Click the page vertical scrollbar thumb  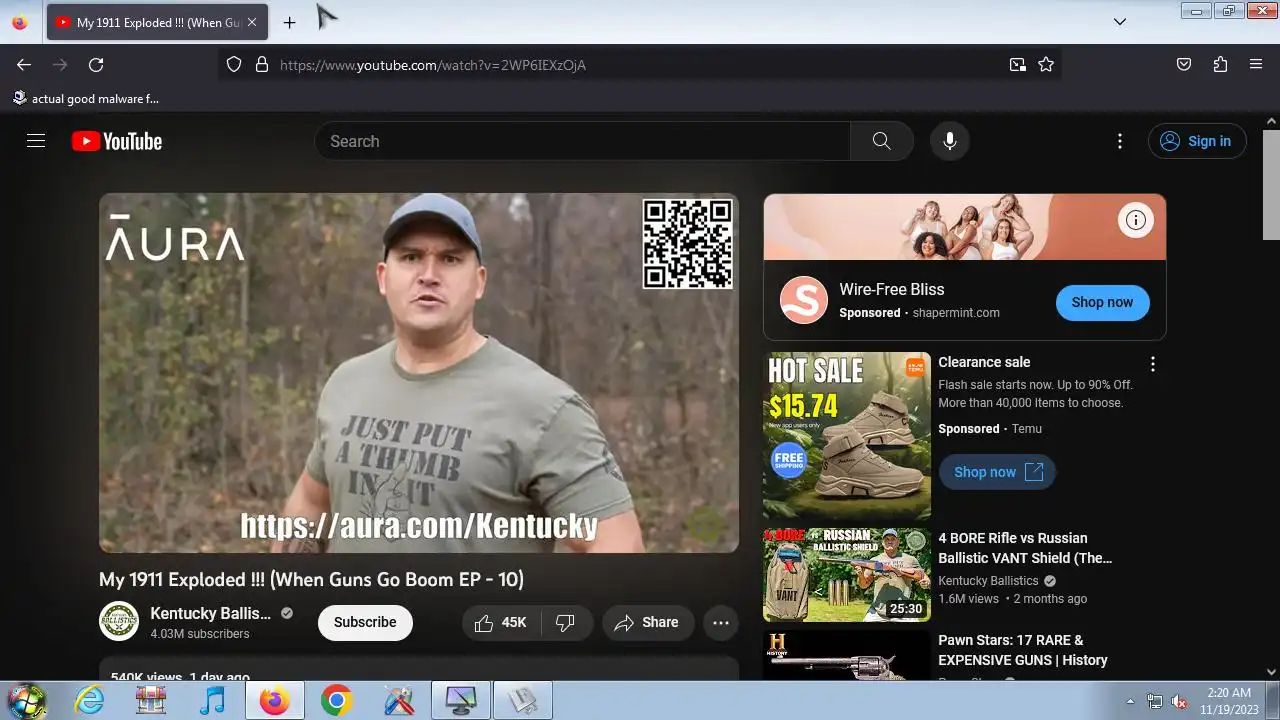(x=1271, y=185)
